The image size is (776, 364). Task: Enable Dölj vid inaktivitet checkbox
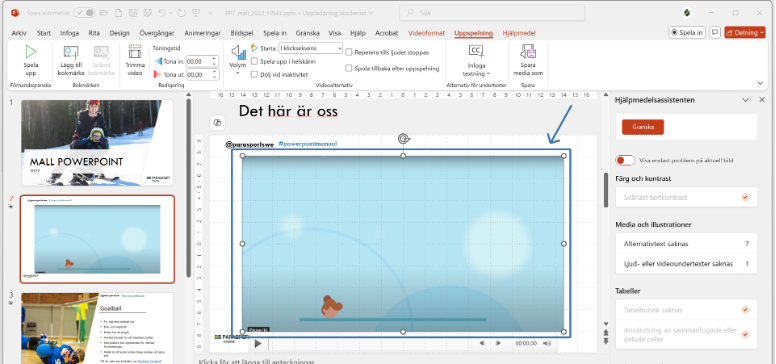254,75
